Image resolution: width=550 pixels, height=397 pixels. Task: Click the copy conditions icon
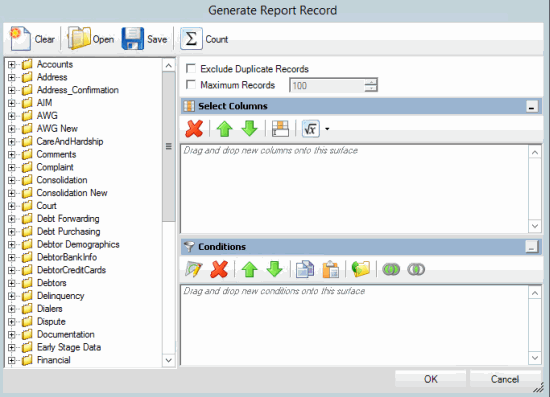(305, 269)
